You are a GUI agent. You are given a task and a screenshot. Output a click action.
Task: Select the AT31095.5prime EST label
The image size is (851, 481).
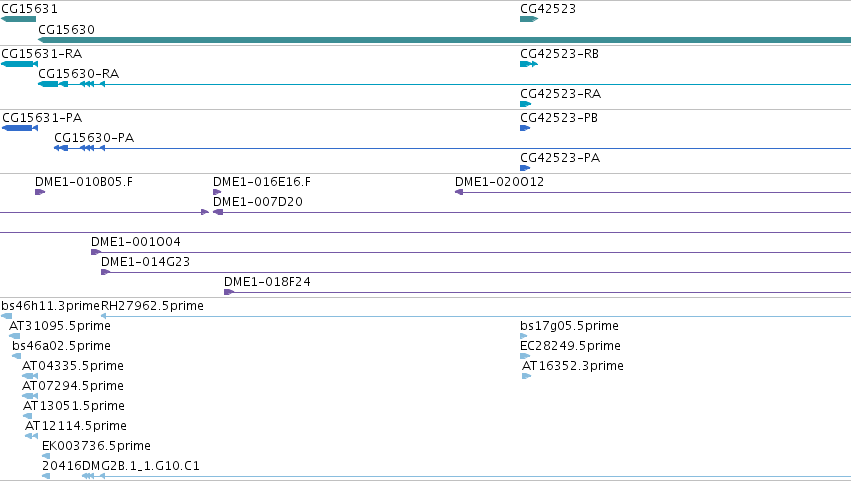(x=60, y=326)
